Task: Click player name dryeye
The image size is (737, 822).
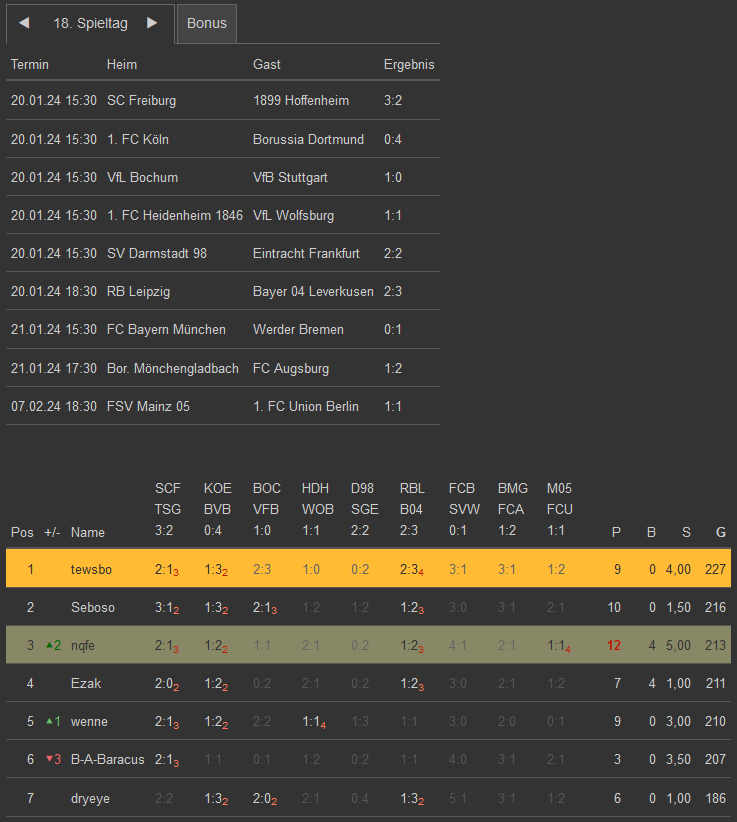Action: [x=90, y=797]
